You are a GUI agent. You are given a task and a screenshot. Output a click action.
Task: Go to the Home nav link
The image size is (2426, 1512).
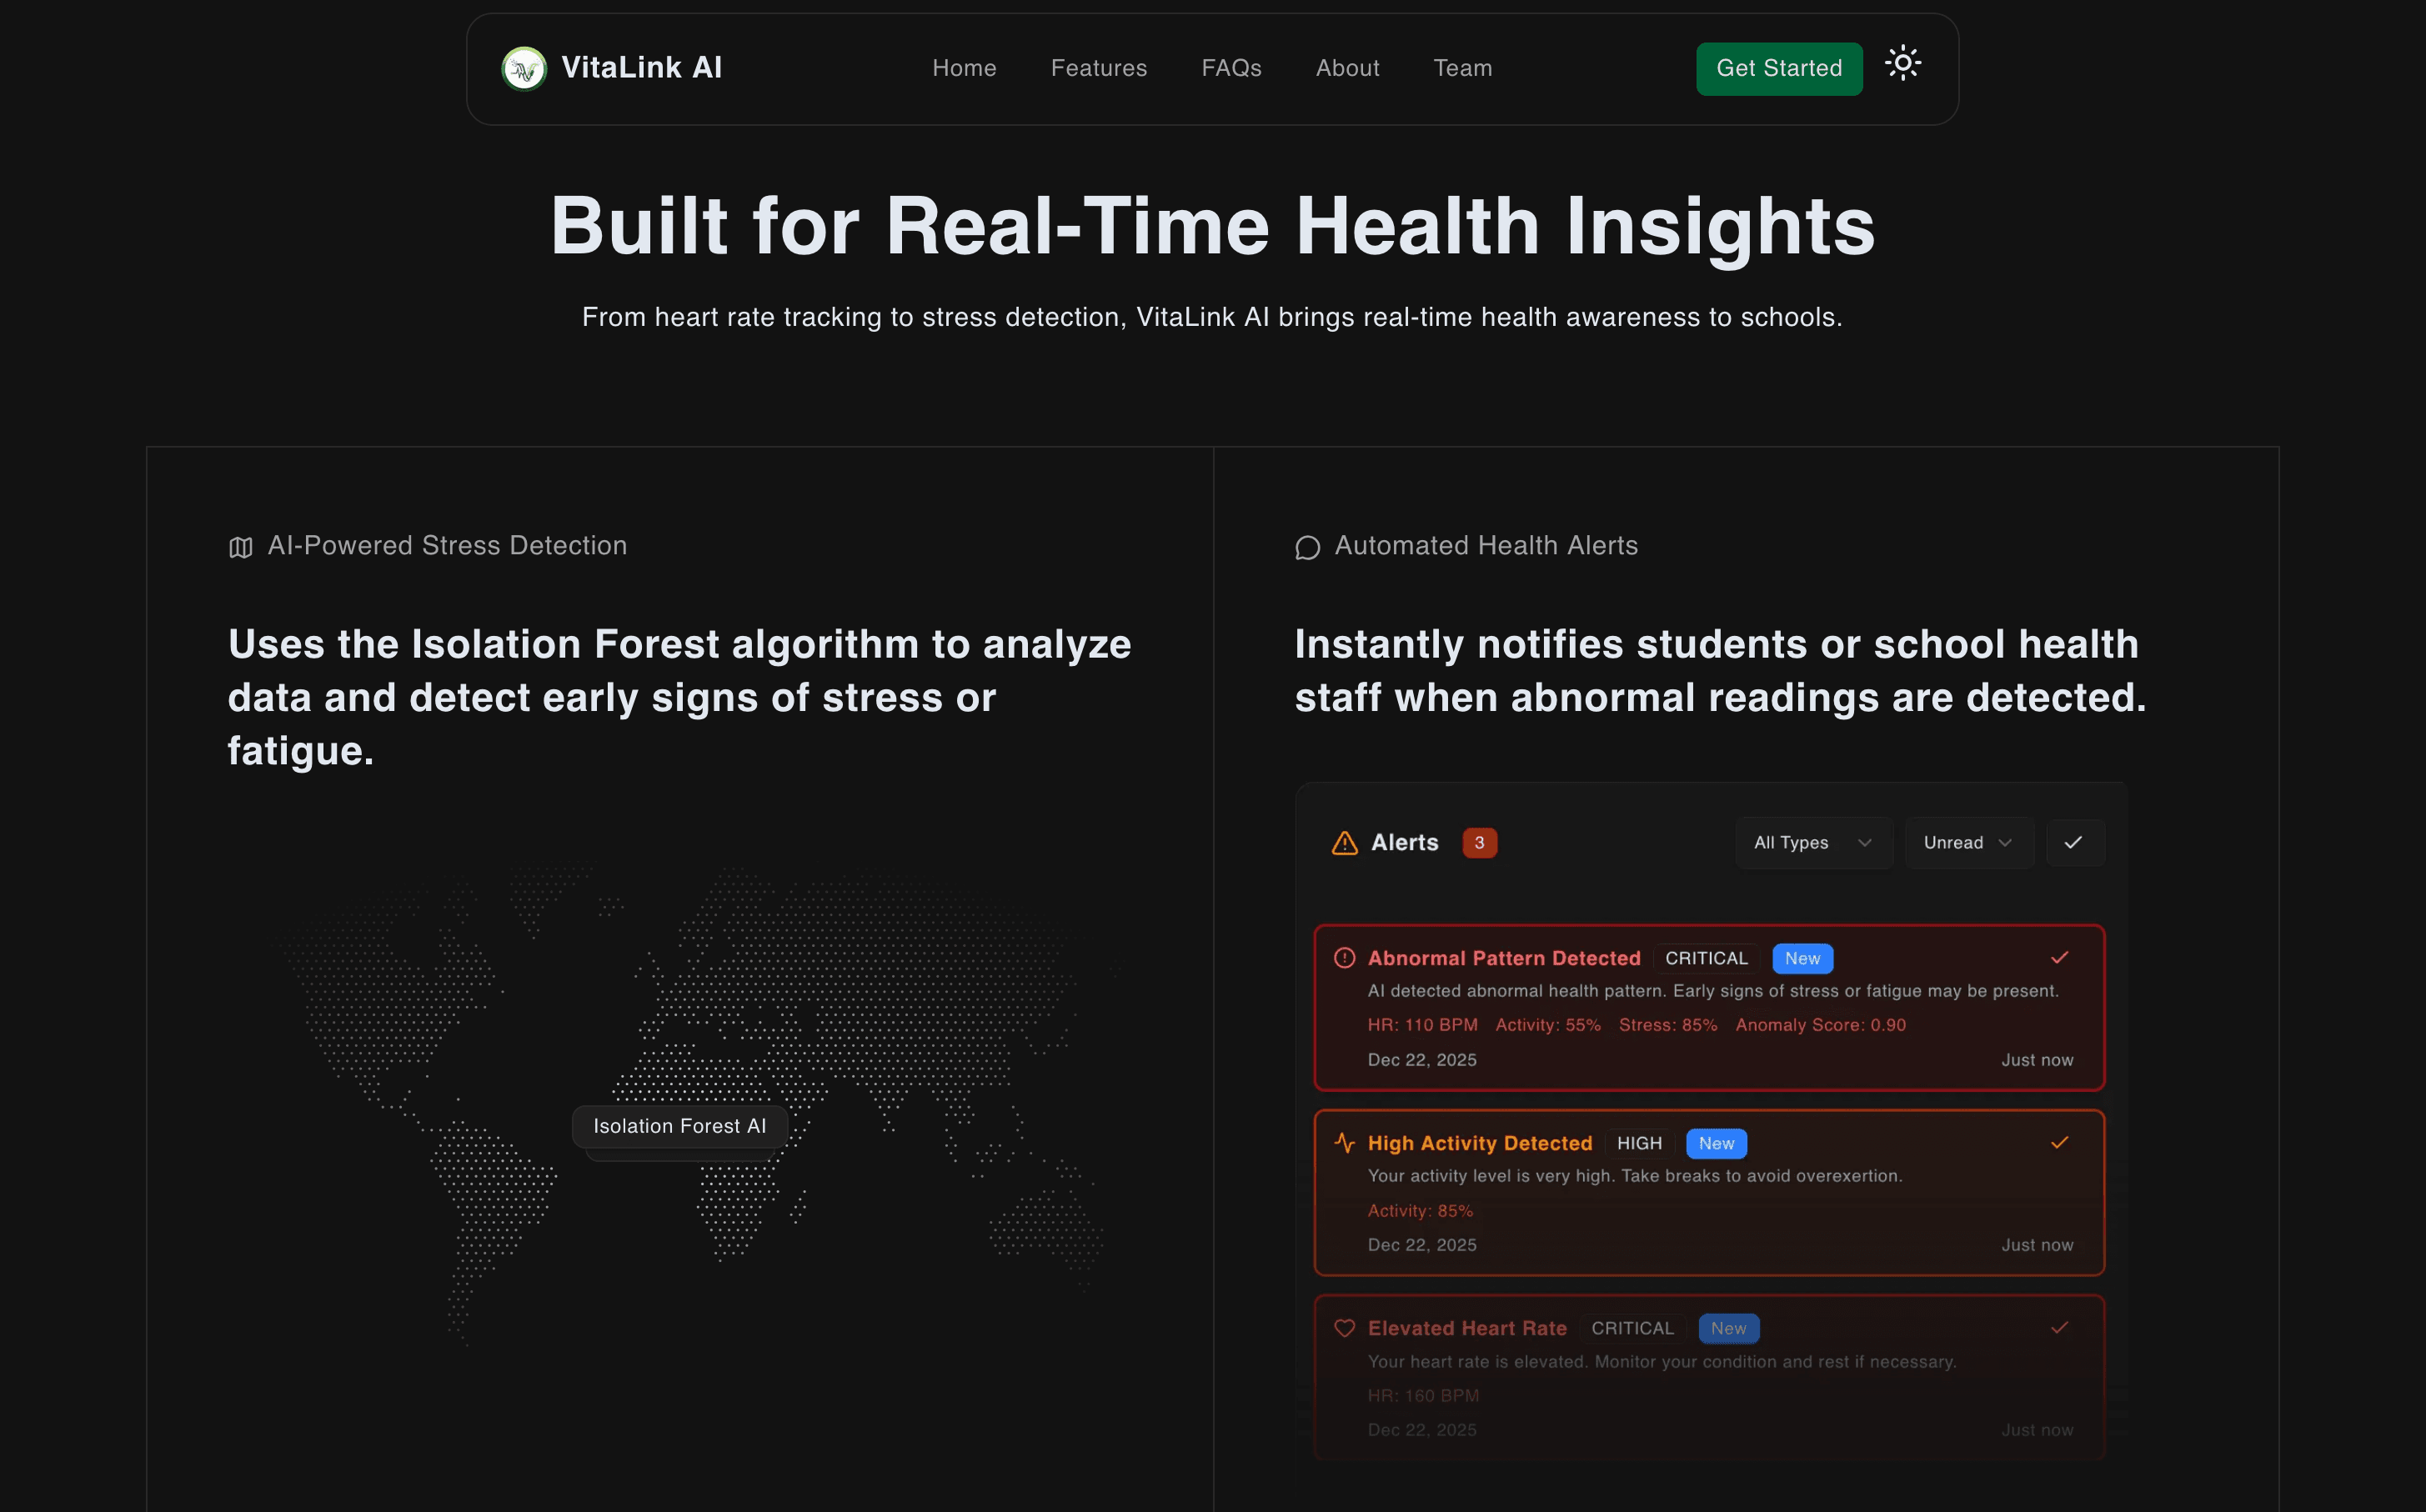pos(964,68)
